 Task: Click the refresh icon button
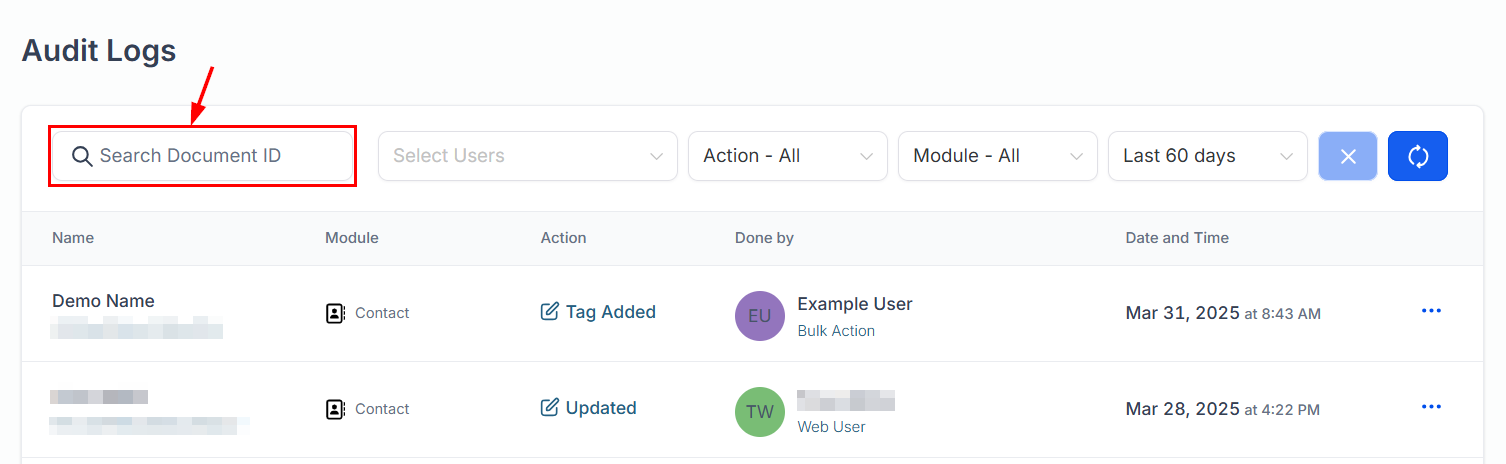[1417, 156]
